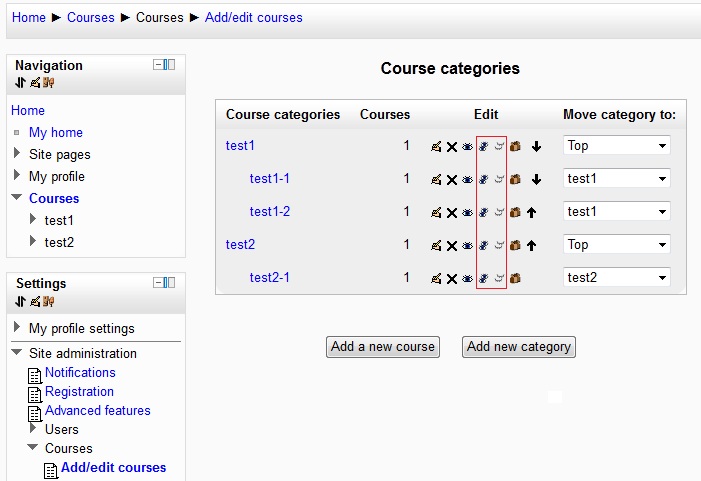Open cohorts icon for test1-2 category
Image resolution: width=701 pixels, height=481 pixels.
coord(515,212)
